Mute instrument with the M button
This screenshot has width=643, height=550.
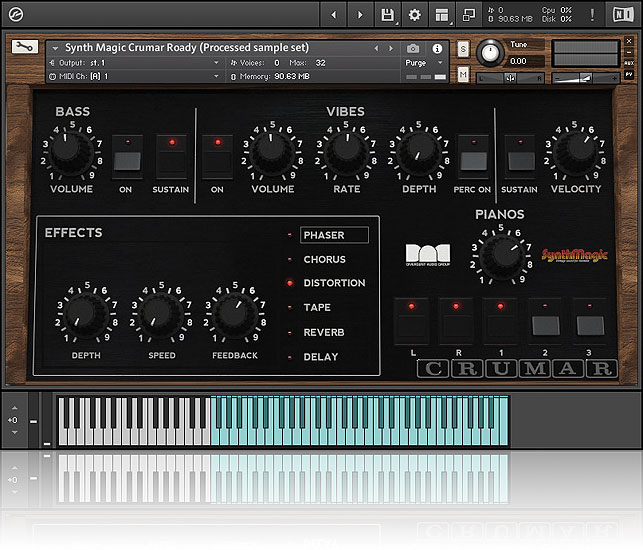(464, 75)
